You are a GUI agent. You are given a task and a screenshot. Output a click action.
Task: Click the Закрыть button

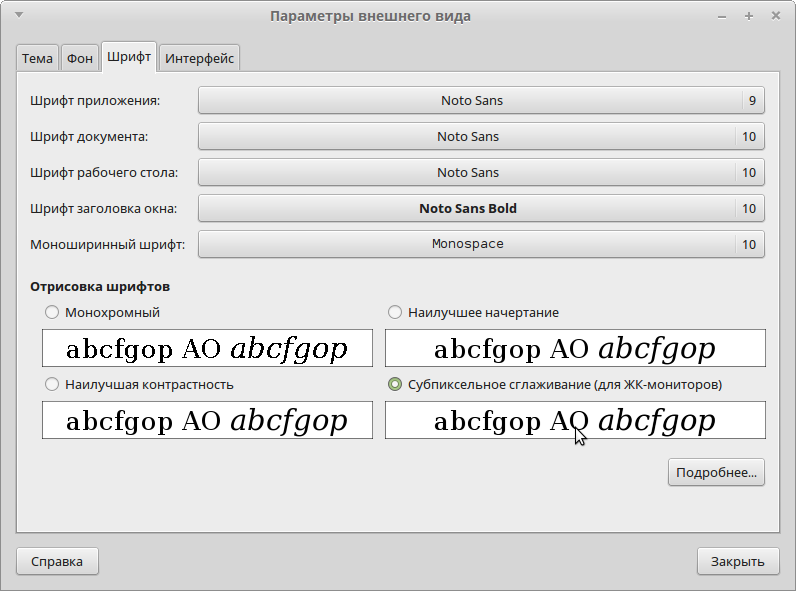737,561
